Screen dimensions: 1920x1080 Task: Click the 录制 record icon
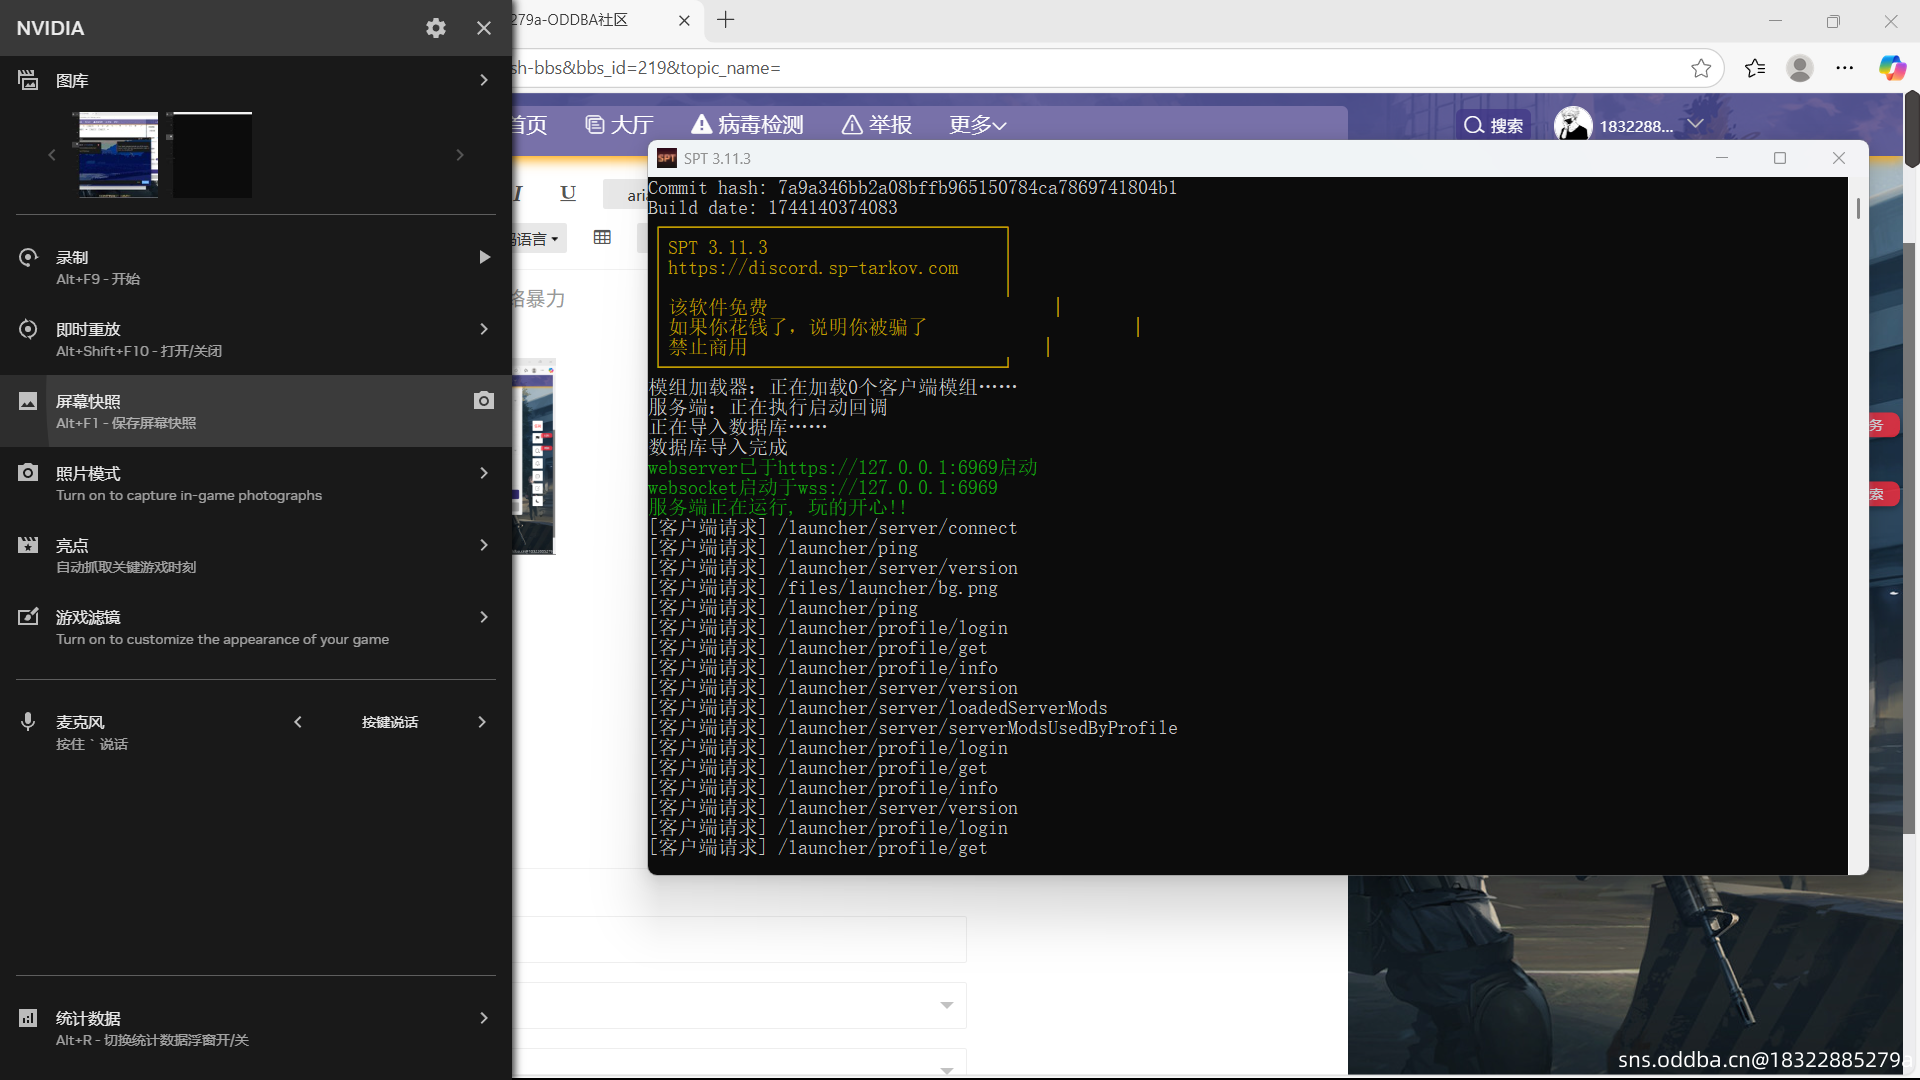click(x=28, y=257)
